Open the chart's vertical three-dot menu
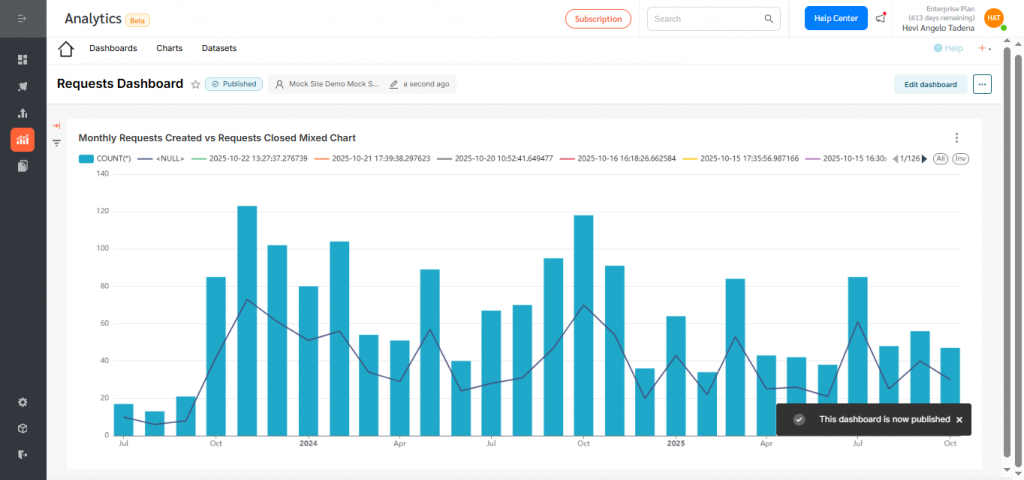1024x480 pixels. [956, 138]
